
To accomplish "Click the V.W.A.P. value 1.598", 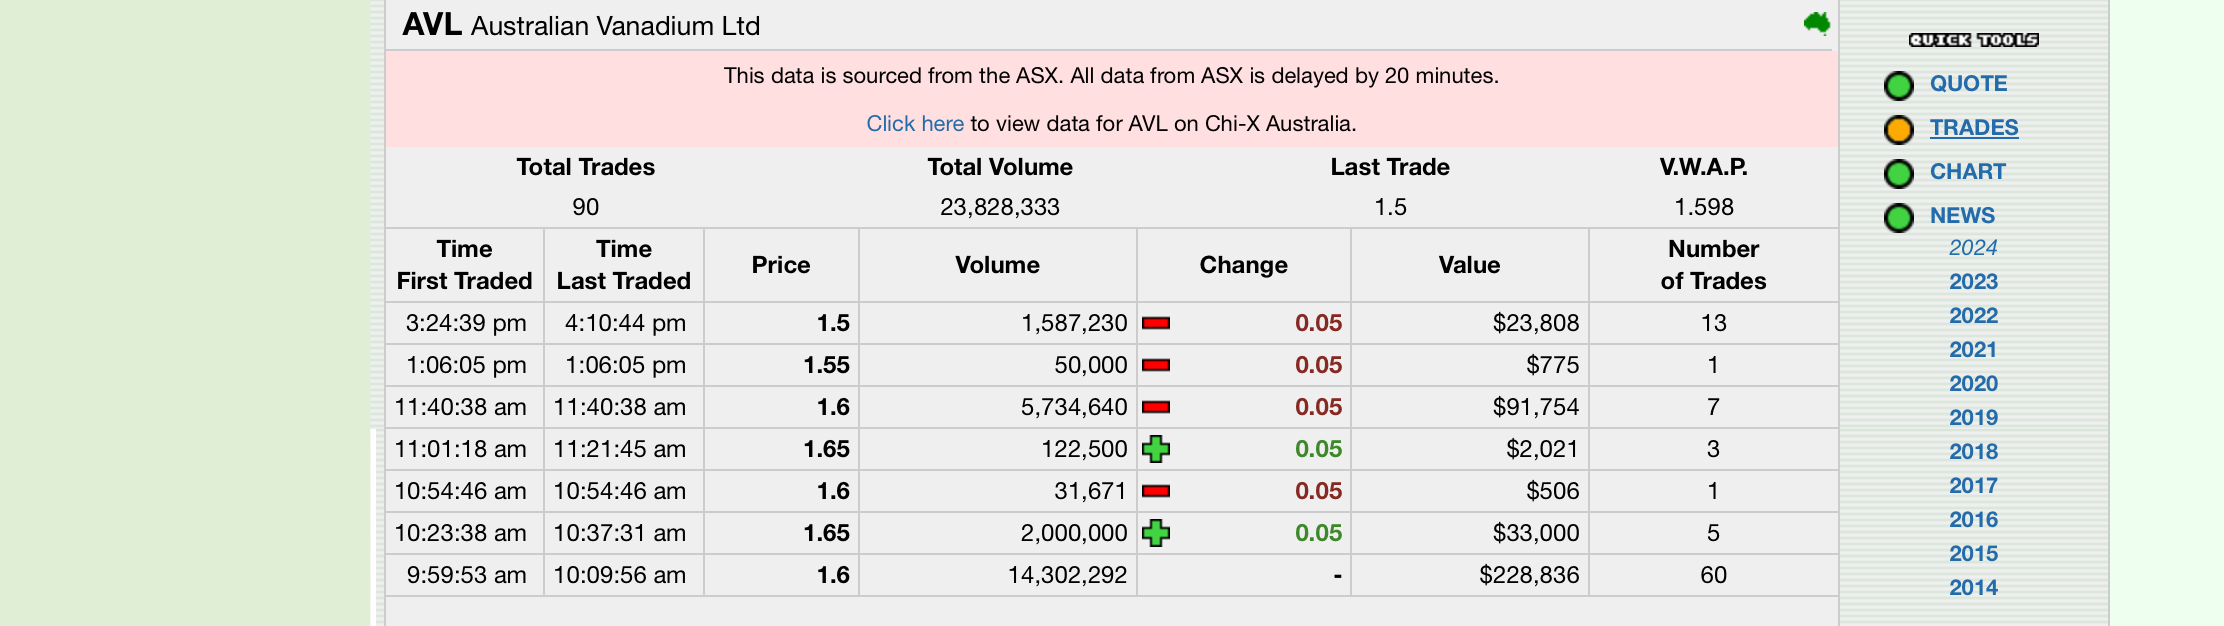I will tap(1704, 207).
